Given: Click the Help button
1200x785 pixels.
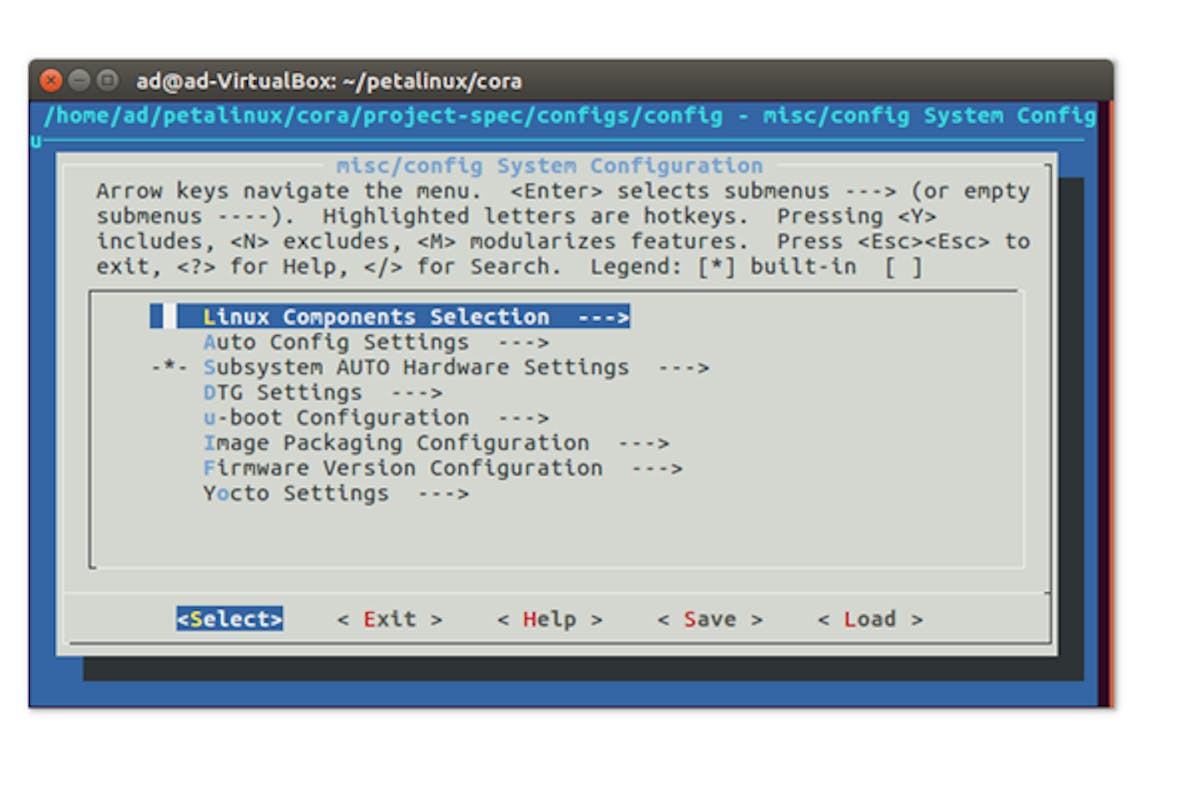Looking at the screenshot, I should 550,619.
